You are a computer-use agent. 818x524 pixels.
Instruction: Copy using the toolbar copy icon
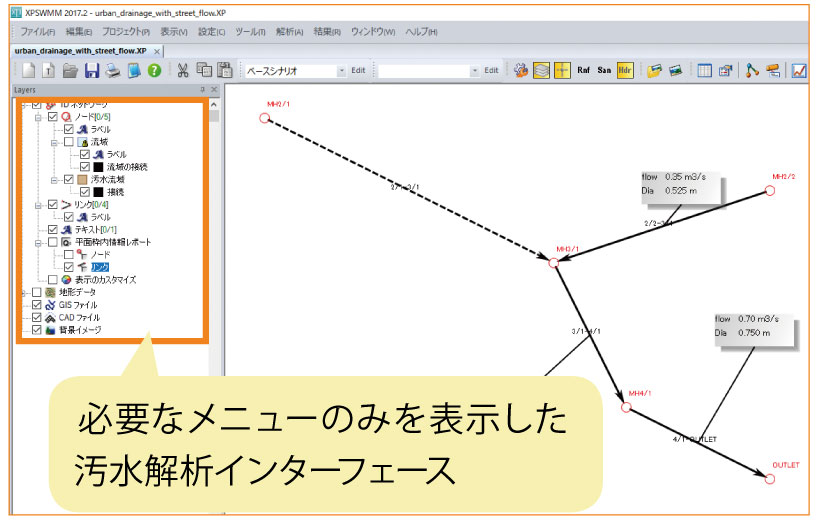204,70
